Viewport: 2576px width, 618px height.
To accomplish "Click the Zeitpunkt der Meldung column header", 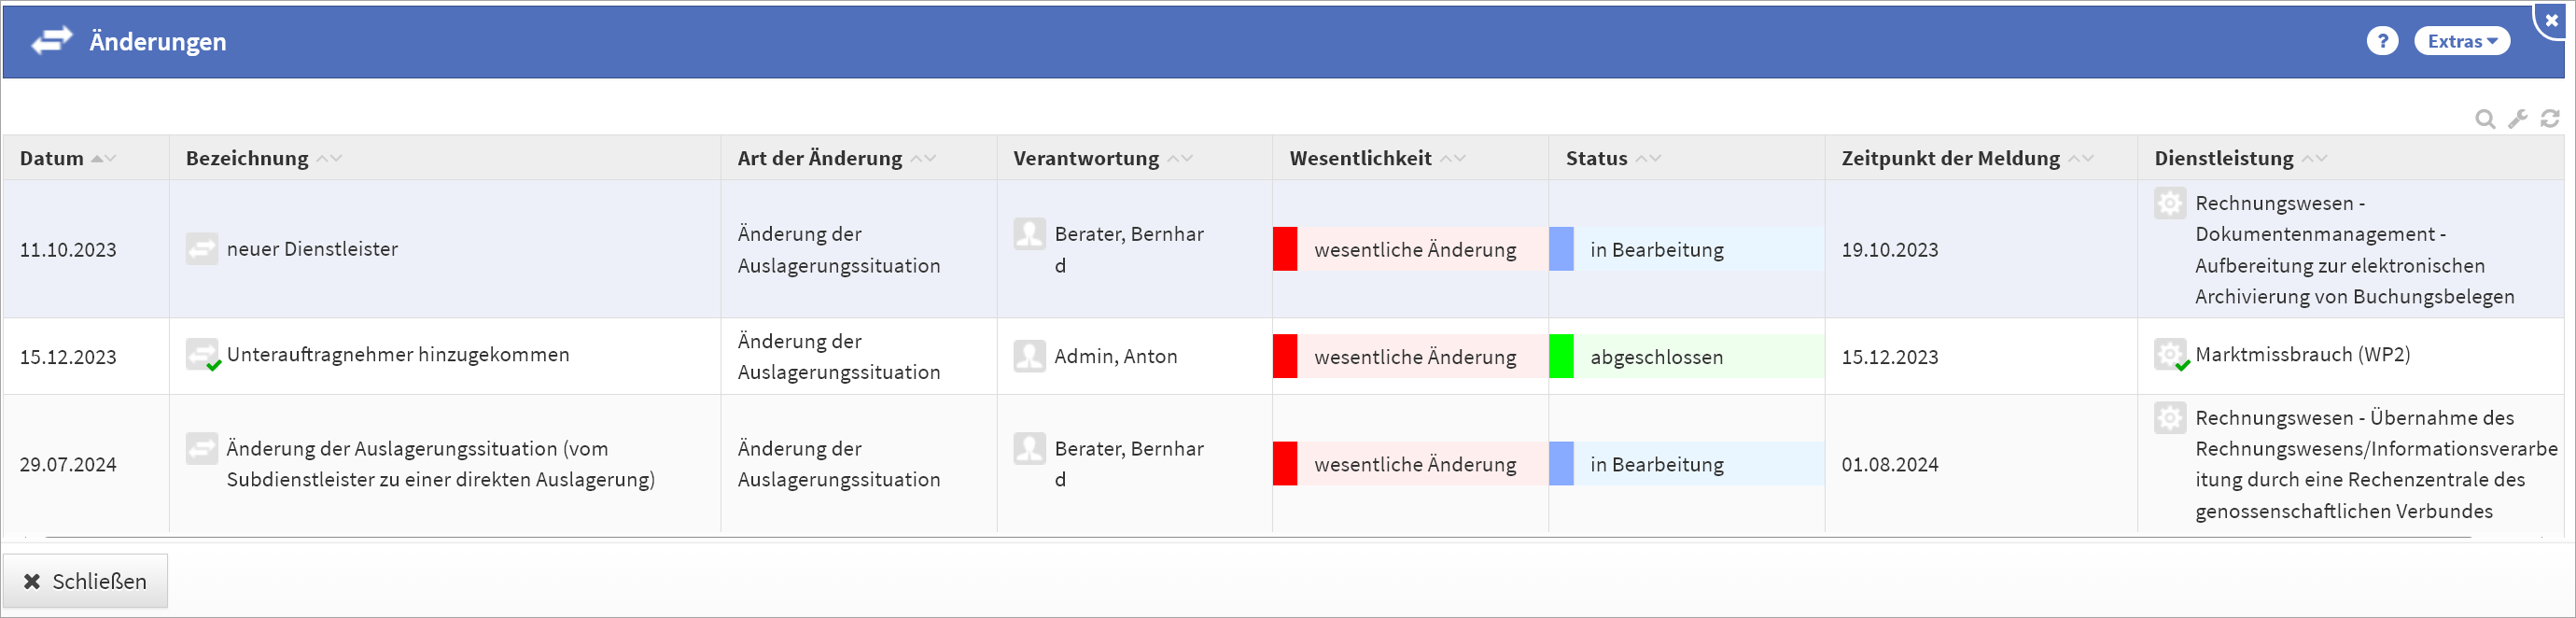I will (x=1950, y=158).
